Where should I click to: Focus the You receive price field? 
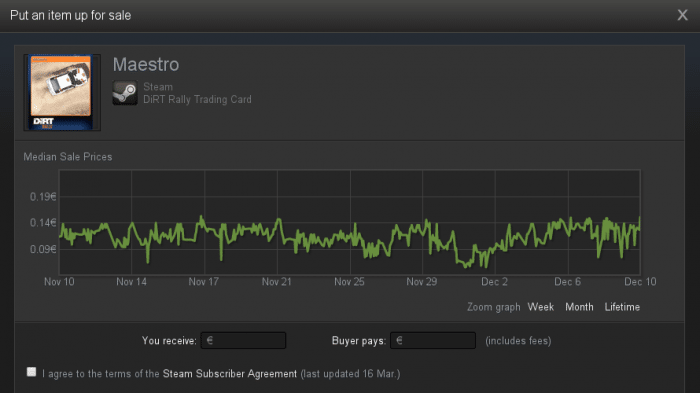pyautogui.click(x=243, y=340)
